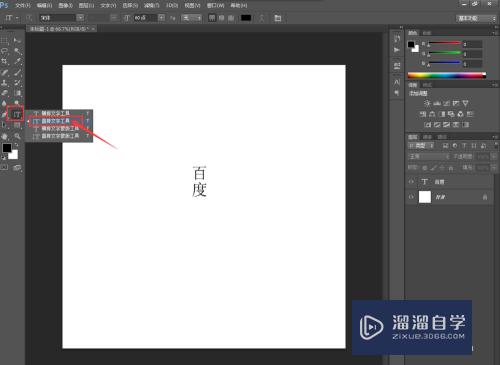Viewport: 500px width, 365px height.
Task: Click the Warp Text icon in options bar
Action: pyautogui.click(x=262, y=18)
